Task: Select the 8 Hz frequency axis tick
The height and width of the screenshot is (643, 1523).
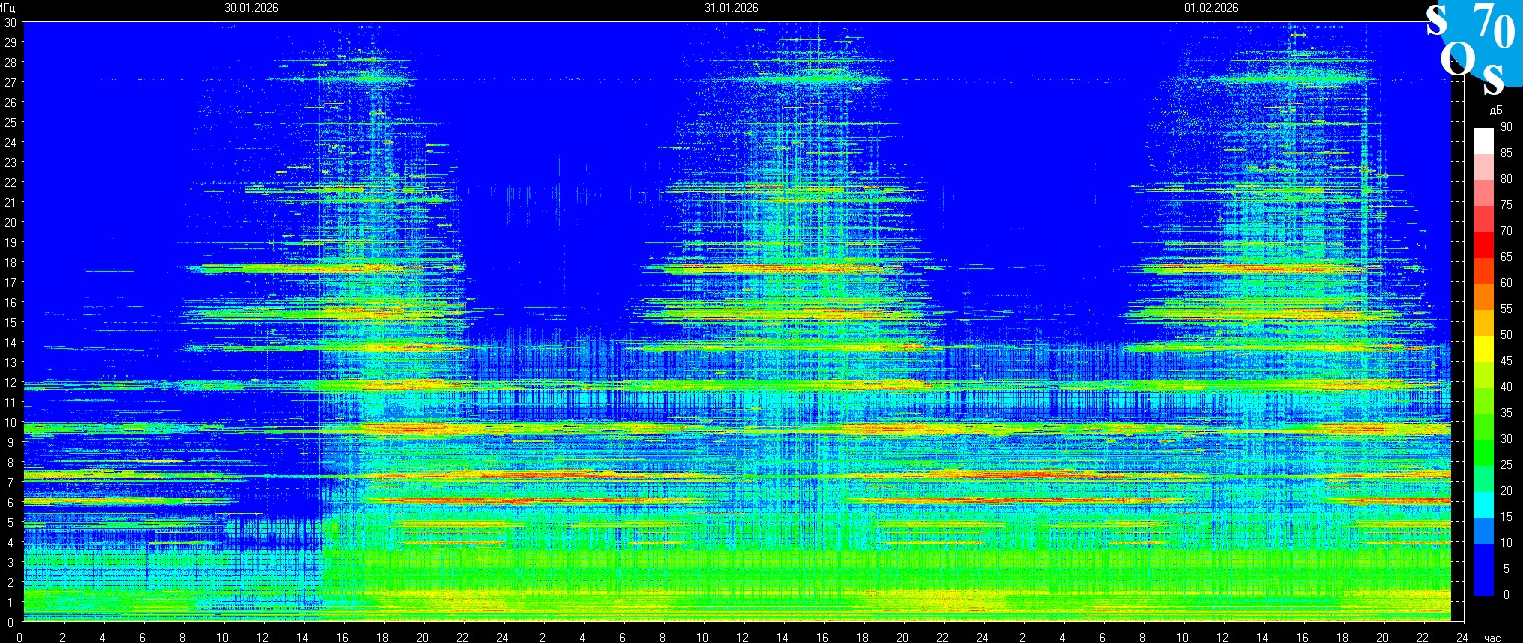Action: (x=10, y=462)
